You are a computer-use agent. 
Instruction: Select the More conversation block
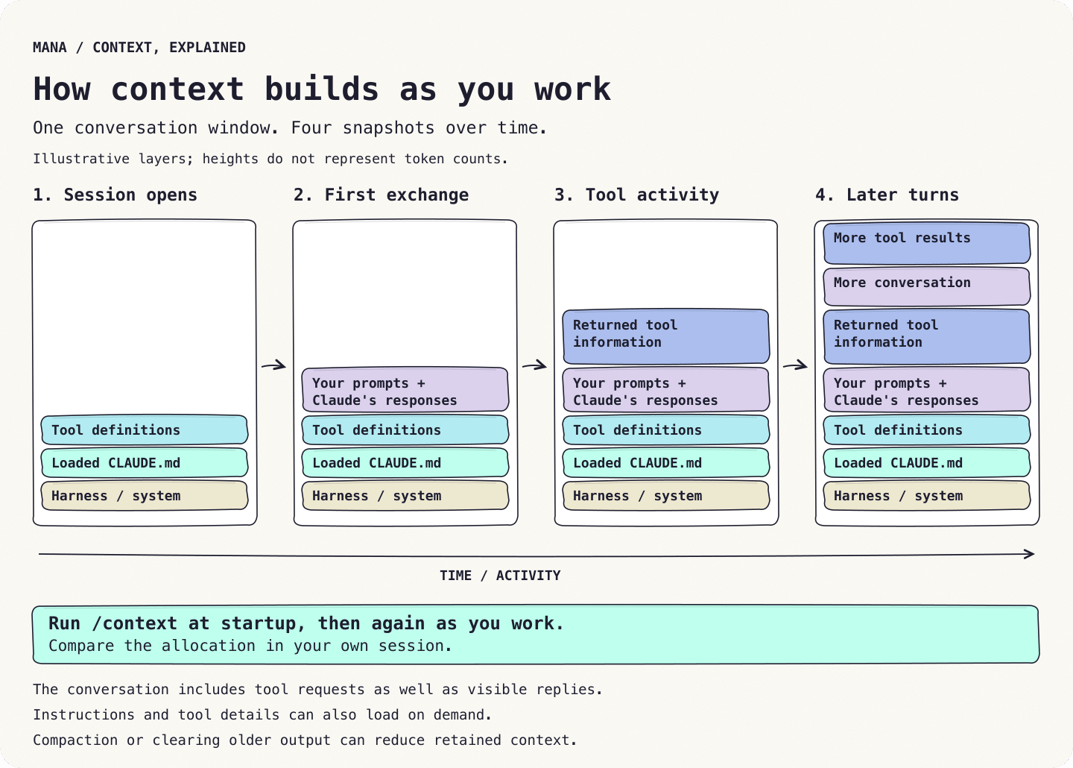pos(927,286)
